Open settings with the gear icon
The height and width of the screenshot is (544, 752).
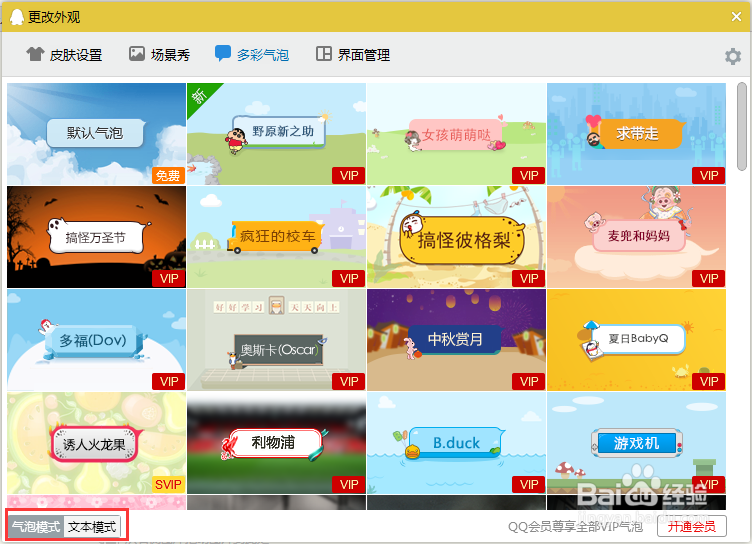coord(733,56)
